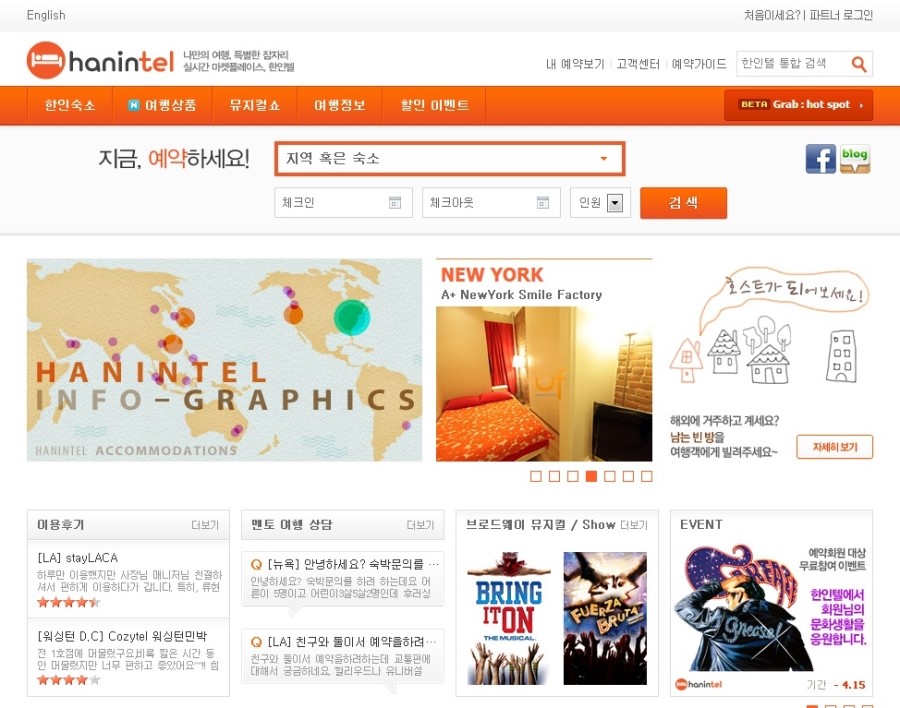Image resolution: width=900 pixels, height=708 pixels.
Task: Open the blog icon link
Action: (x=855, y=158)
